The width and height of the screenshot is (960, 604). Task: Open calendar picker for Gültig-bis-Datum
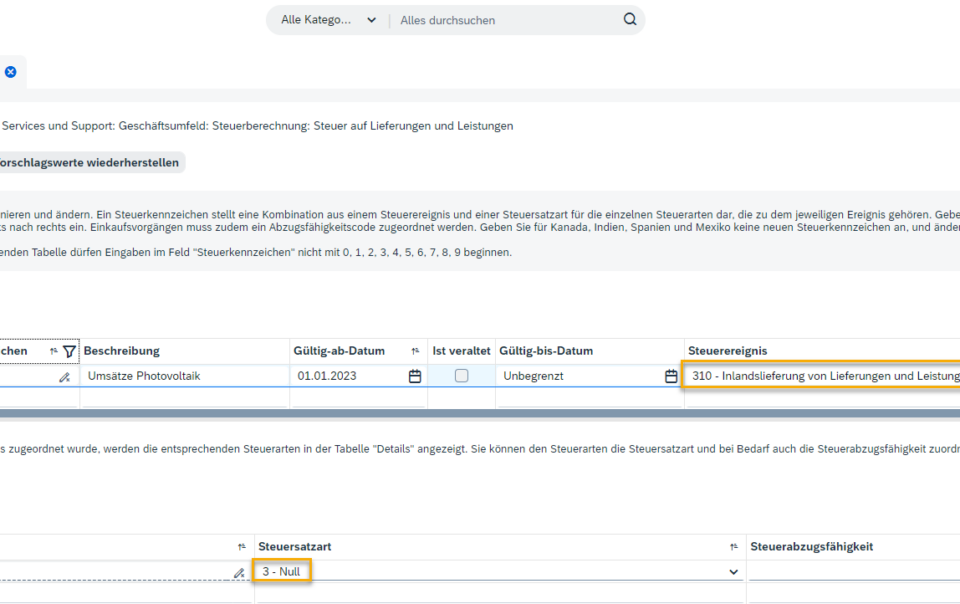tap(671, 376)
